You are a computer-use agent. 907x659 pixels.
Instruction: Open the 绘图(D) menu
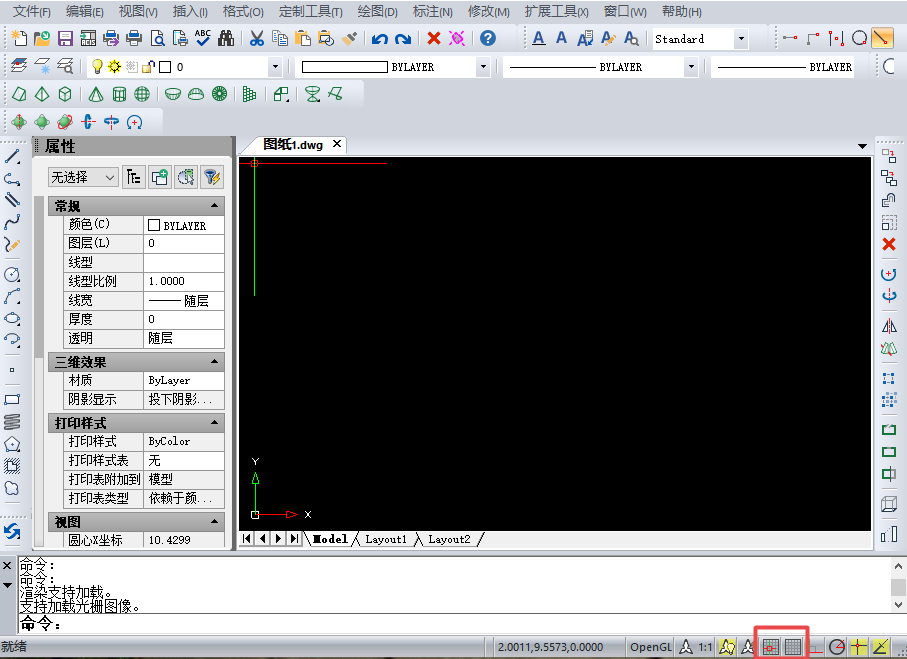click(377, 12)
